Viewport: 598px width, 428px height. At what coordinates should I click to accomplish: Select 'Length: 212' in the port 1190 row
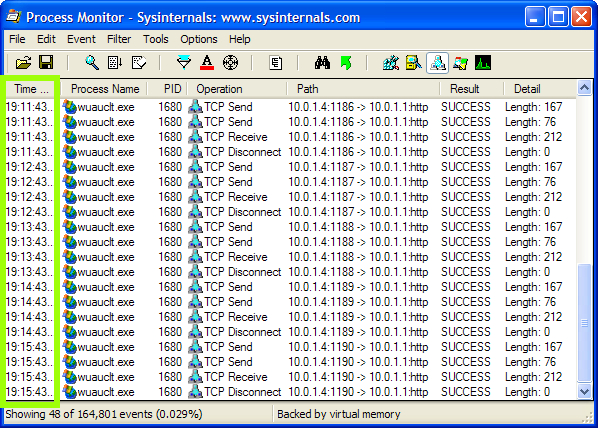[534, 377]
